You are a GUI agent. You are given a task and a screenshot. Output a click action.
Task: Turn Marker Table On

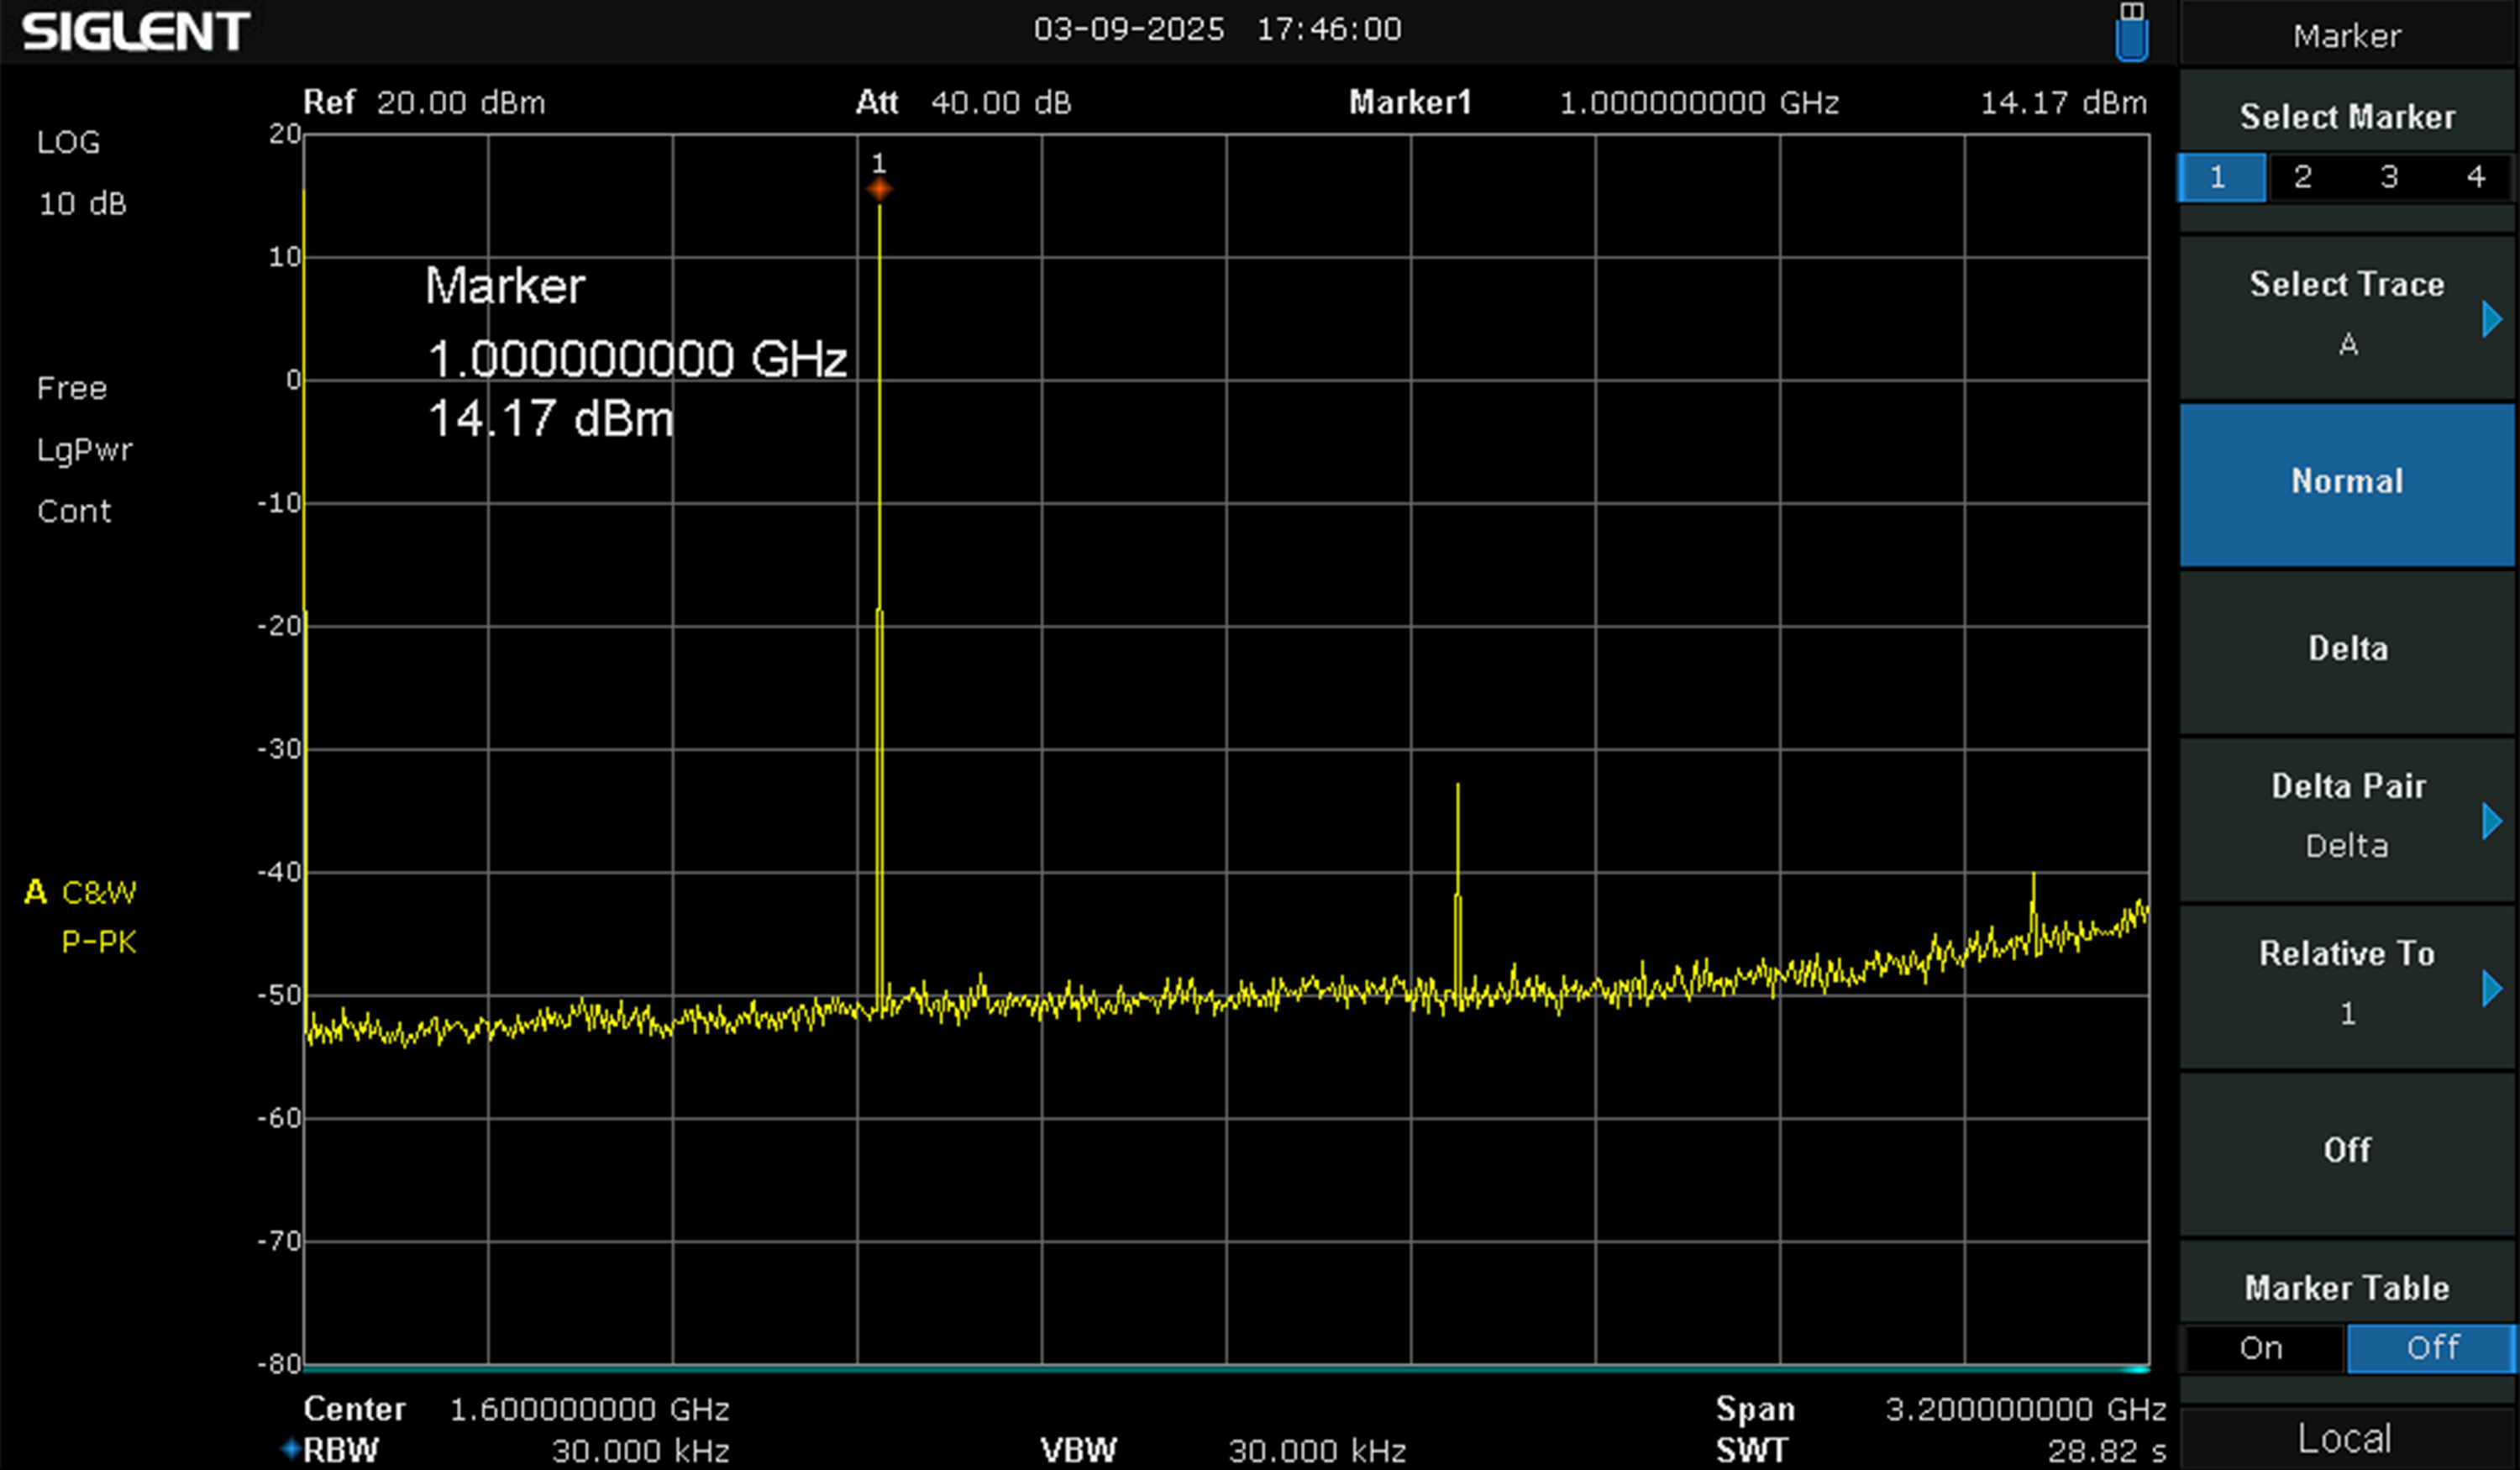(2262, 1347)
